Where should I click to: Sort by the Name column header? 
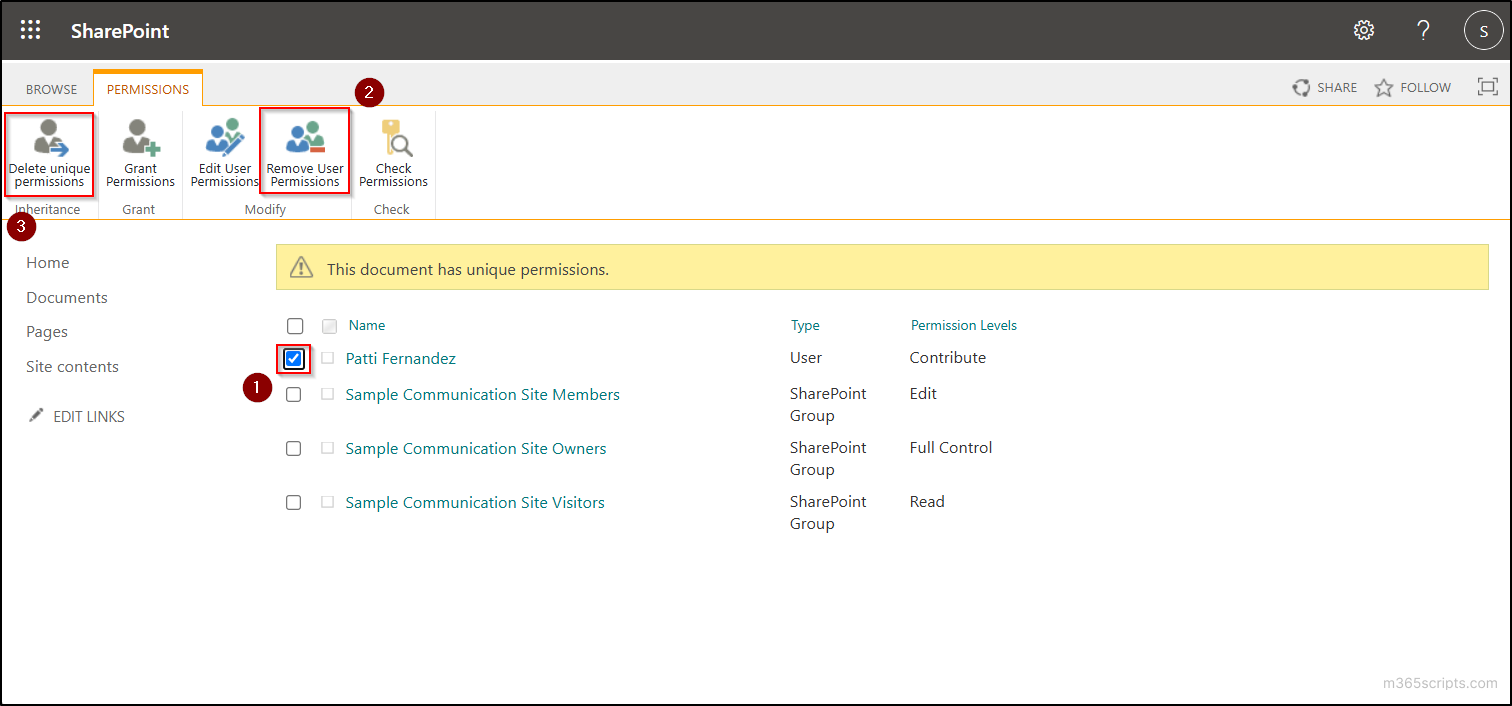pos(367,325)
